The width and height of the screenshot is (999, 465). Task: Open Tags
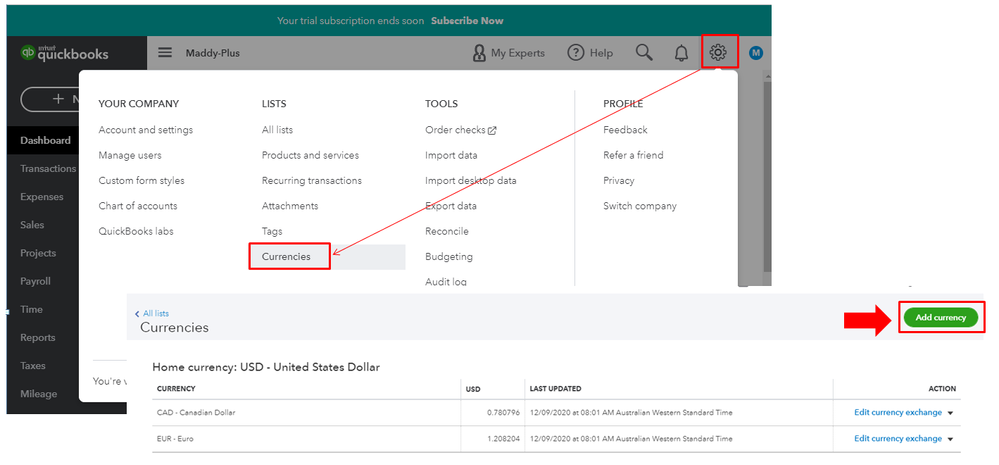pyautogui.click(x=272, y=232)
